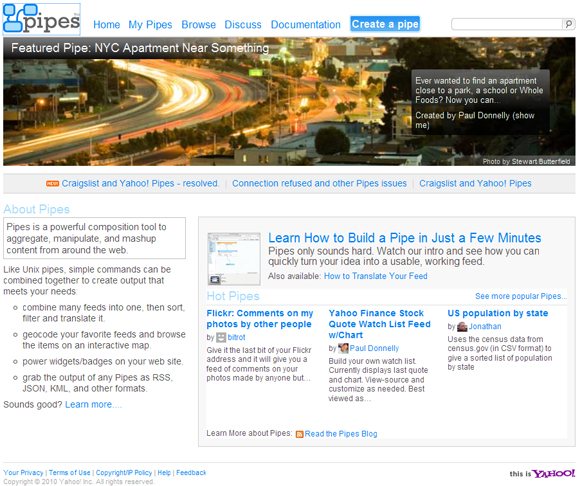The height and width of the screenshot is (486, 580).
Task: See more popular Pipes
Action: tap(521, 296)
